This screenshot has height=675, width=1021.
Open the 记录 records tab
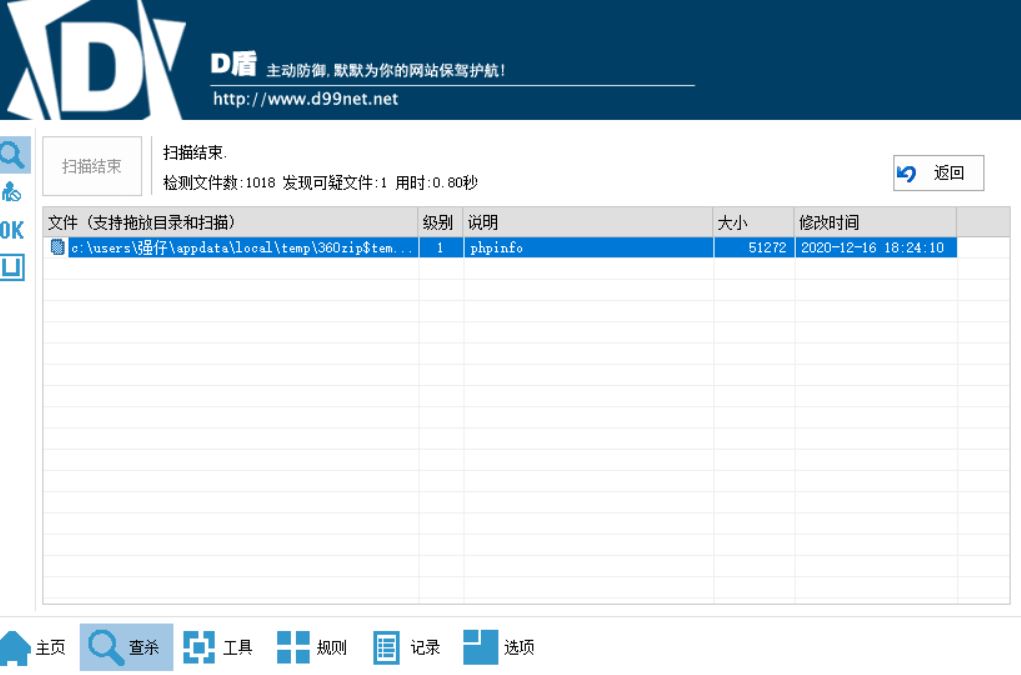click(x=407, y=647)
